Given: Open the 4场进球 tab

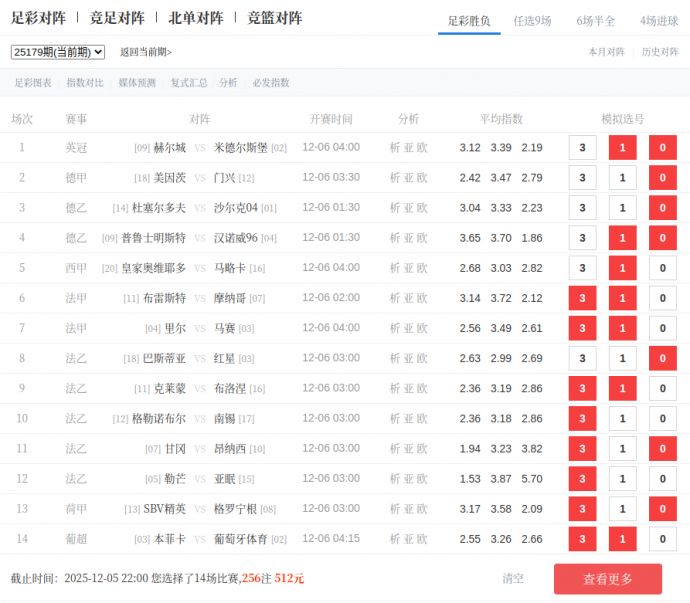Looking at the screenshot, I should 659,20.
